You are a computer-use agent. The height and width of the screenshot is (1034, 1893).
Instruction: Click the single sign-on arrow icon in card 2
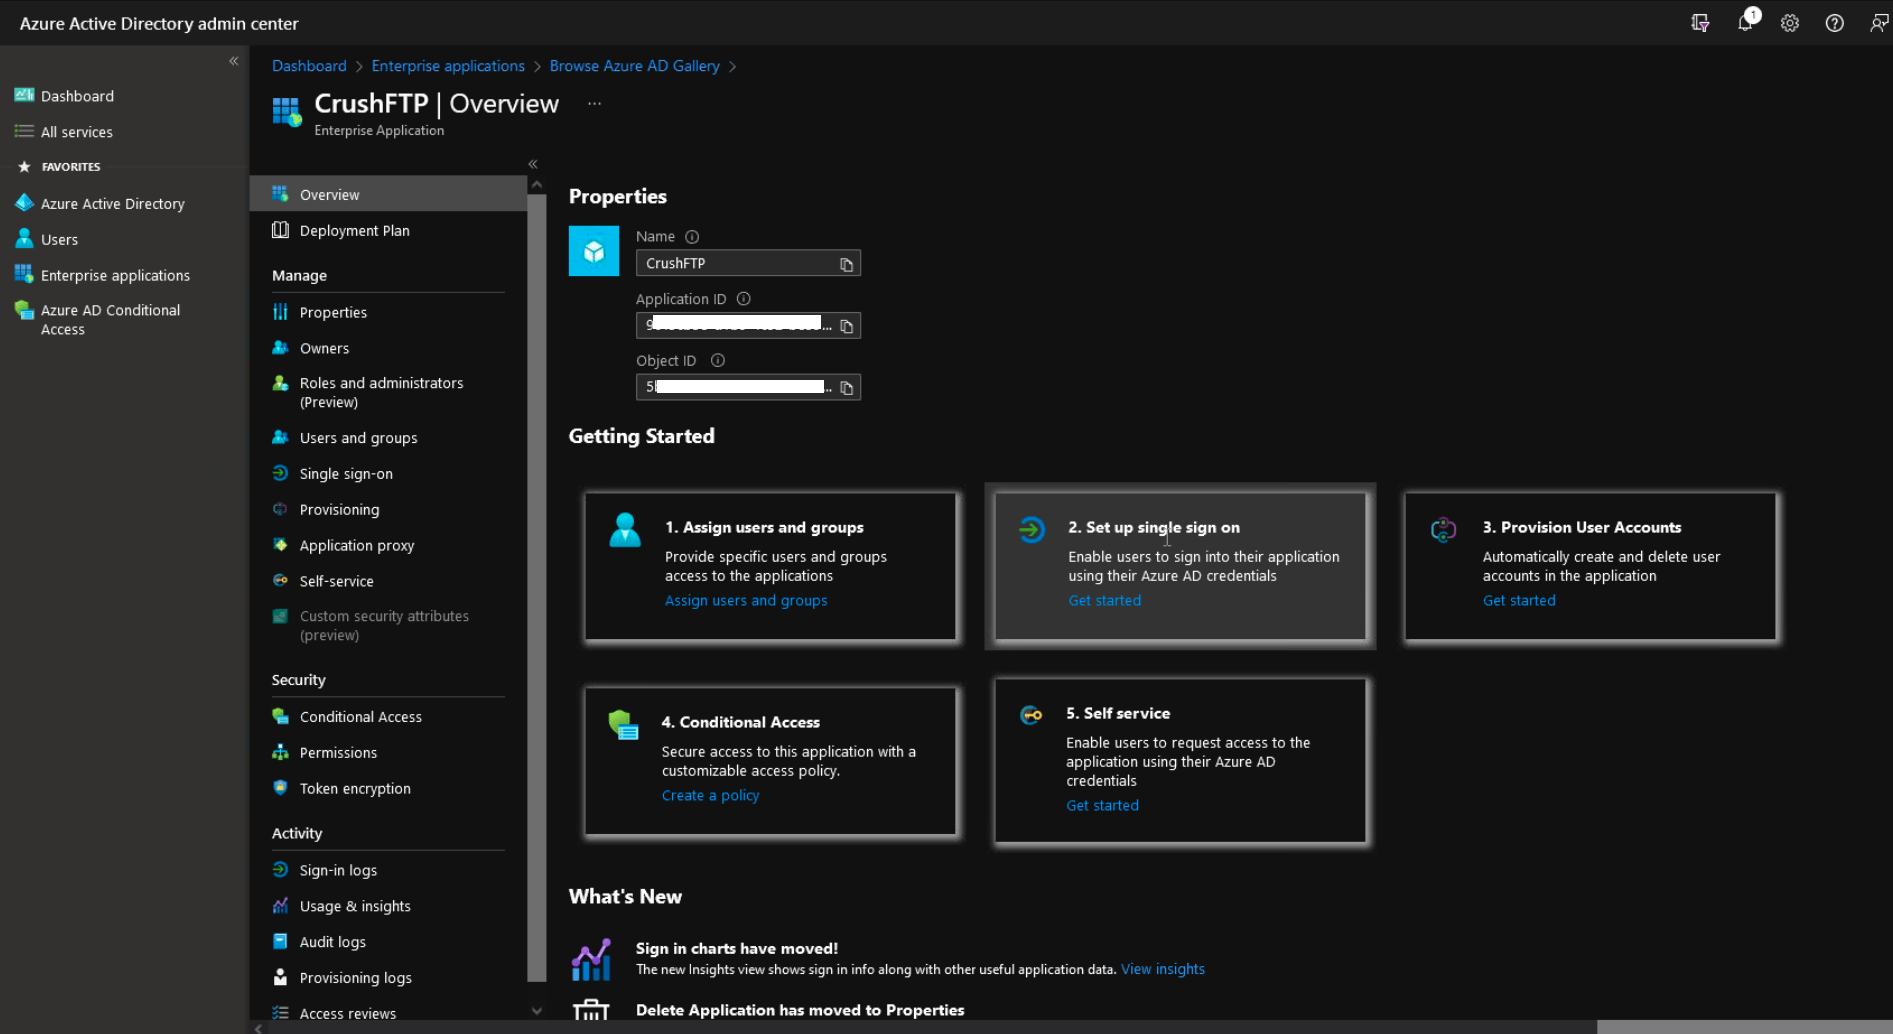(x=1032, y=529)
